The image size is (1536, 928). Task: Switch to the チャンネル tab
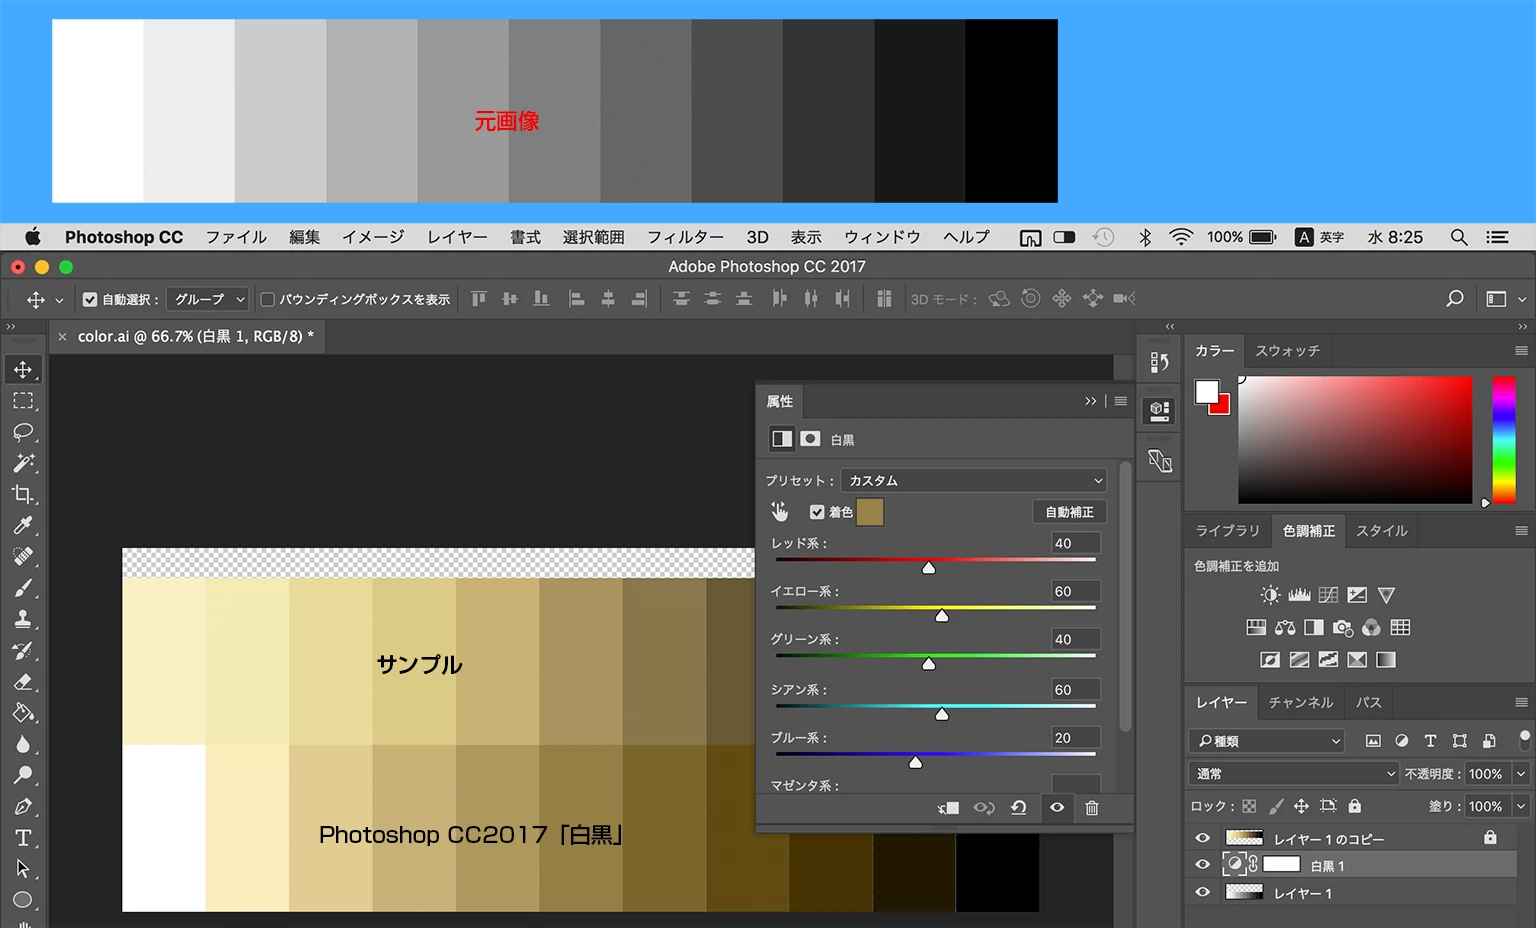(1301, 702)
